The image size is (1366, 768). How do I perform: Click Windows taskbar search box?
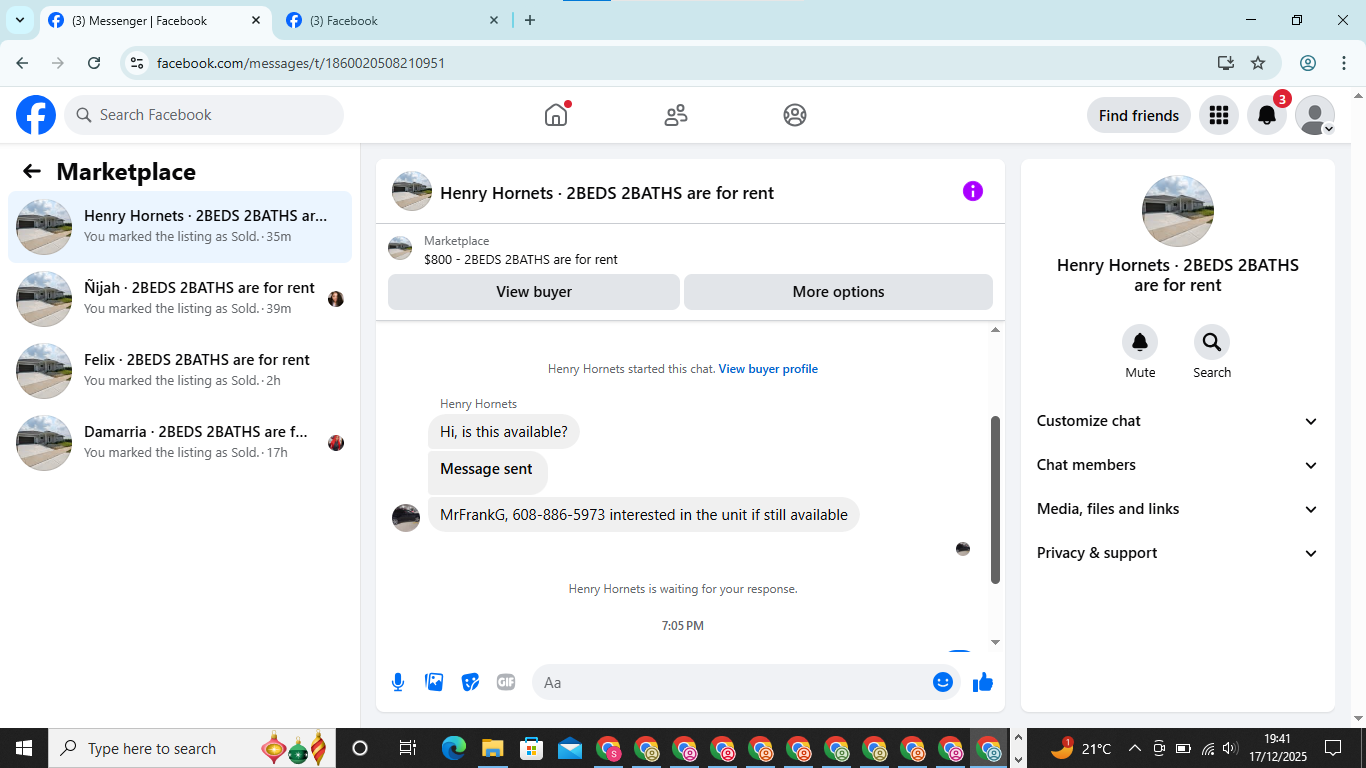192,748
